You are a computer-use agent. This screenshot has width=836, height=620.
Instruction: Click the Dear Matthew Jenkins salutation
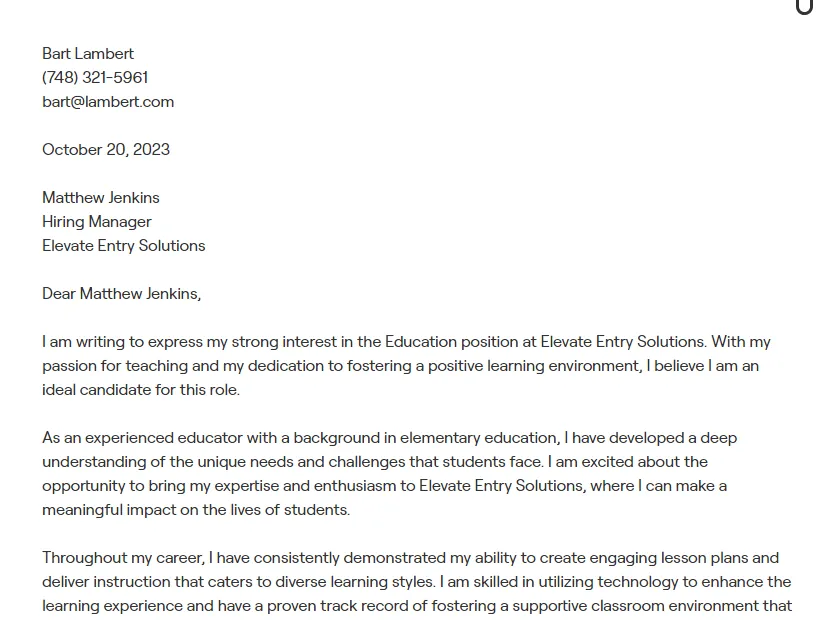click(122, 294)
